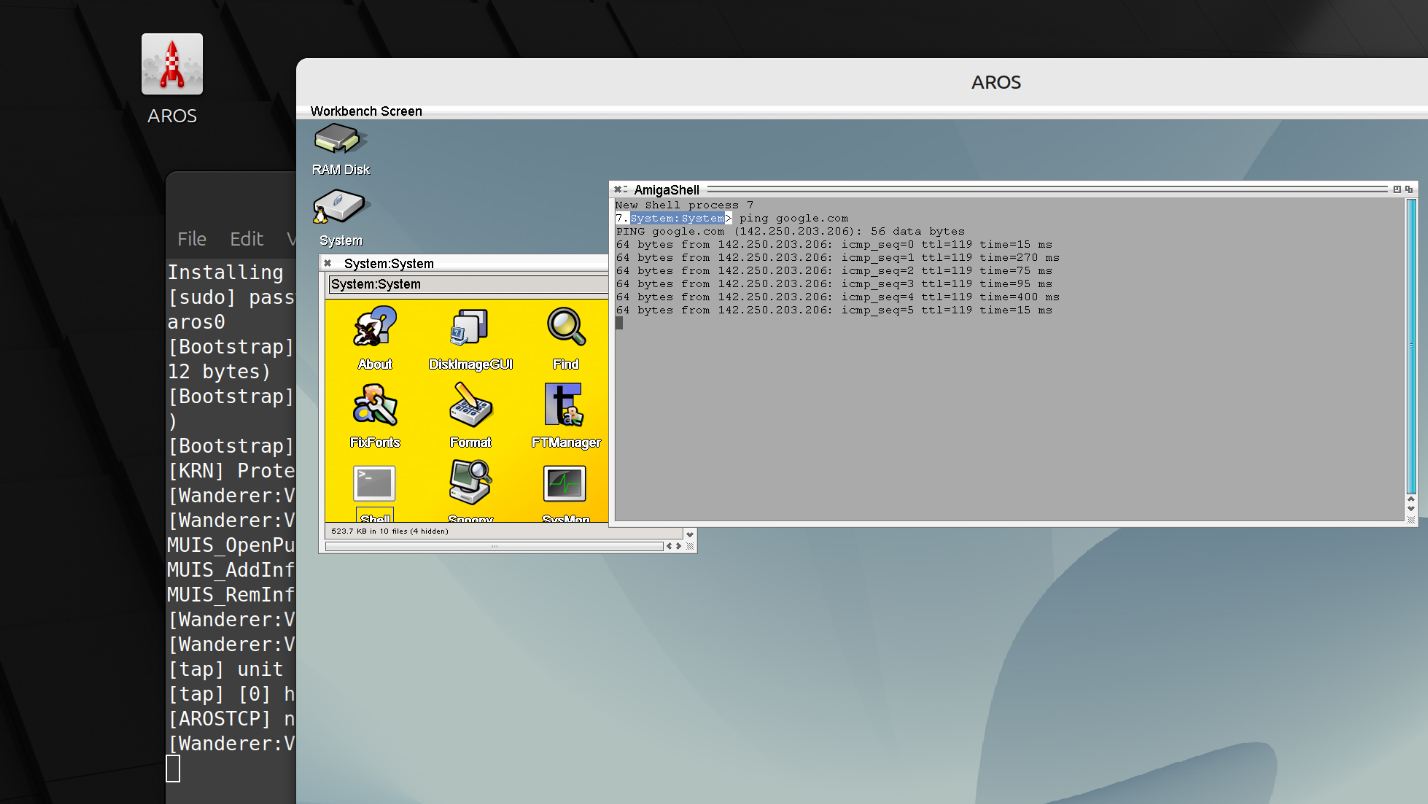
Task: Click the '[tap] unit' line in terminal
Action: (x=225, y=669)
